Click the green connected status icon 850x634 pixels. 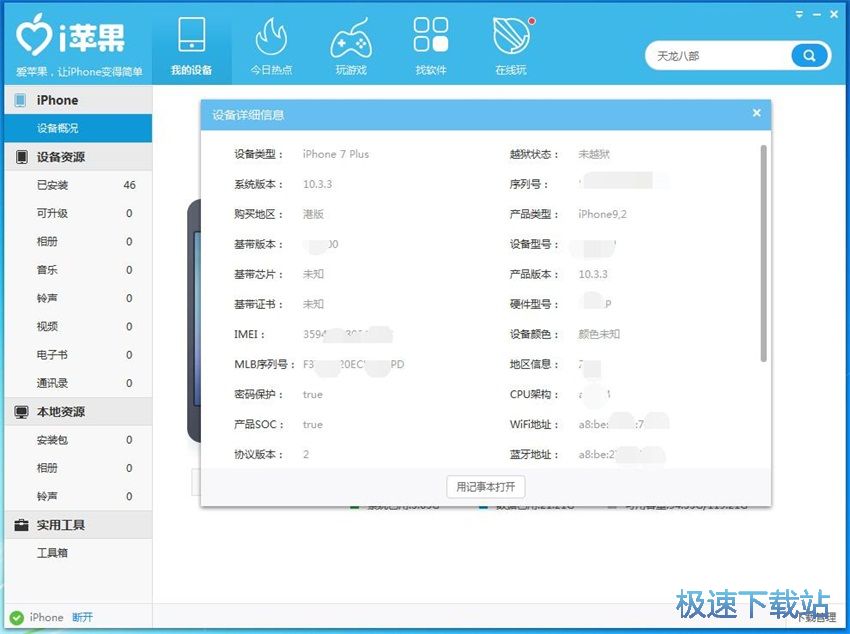click(x=17, y=617)
